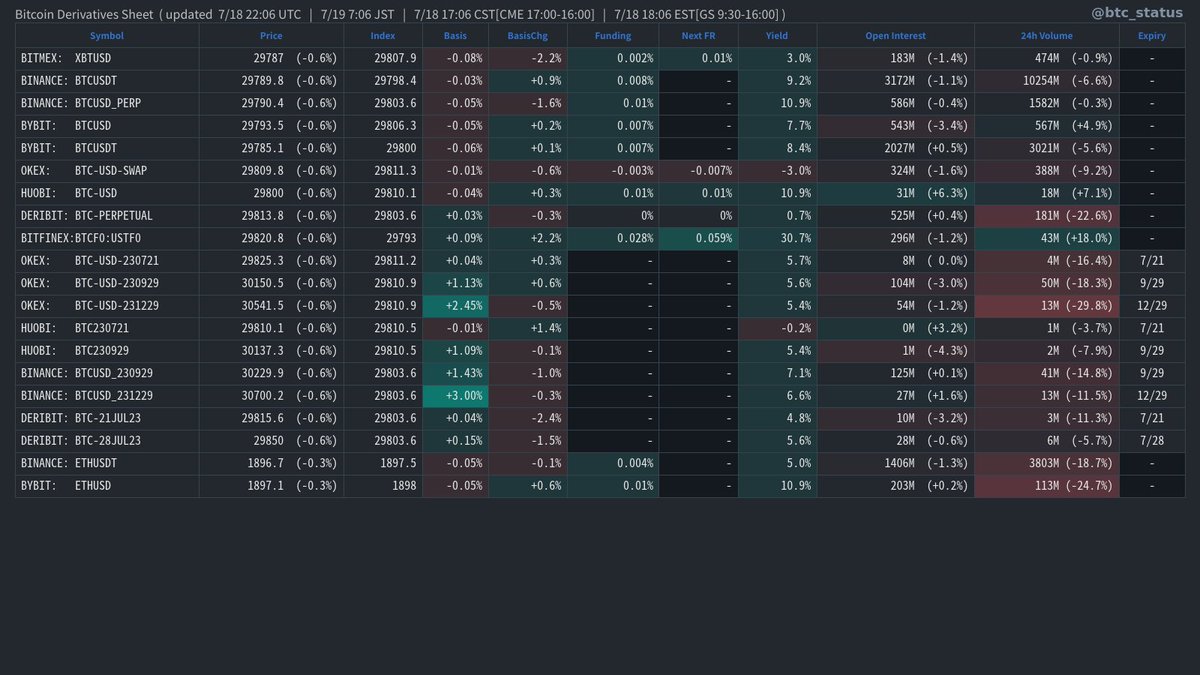Click the 13M (-29.8%) volume cell

click(x=1046, y=306)
